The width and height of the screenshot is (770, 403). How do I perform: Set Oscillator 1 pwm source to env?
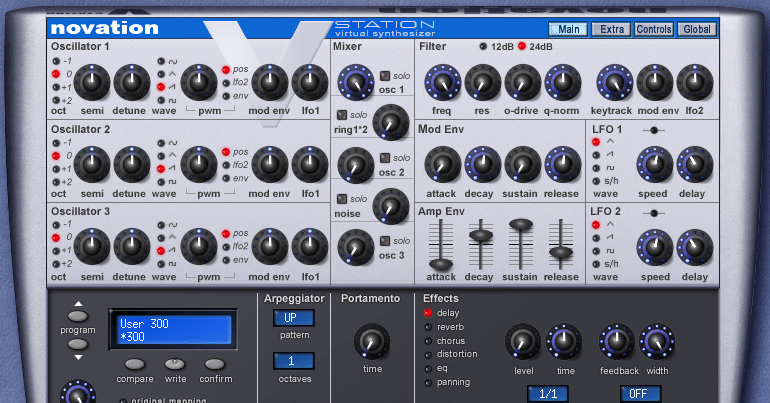pyautogui.click(x=226, y=96)
